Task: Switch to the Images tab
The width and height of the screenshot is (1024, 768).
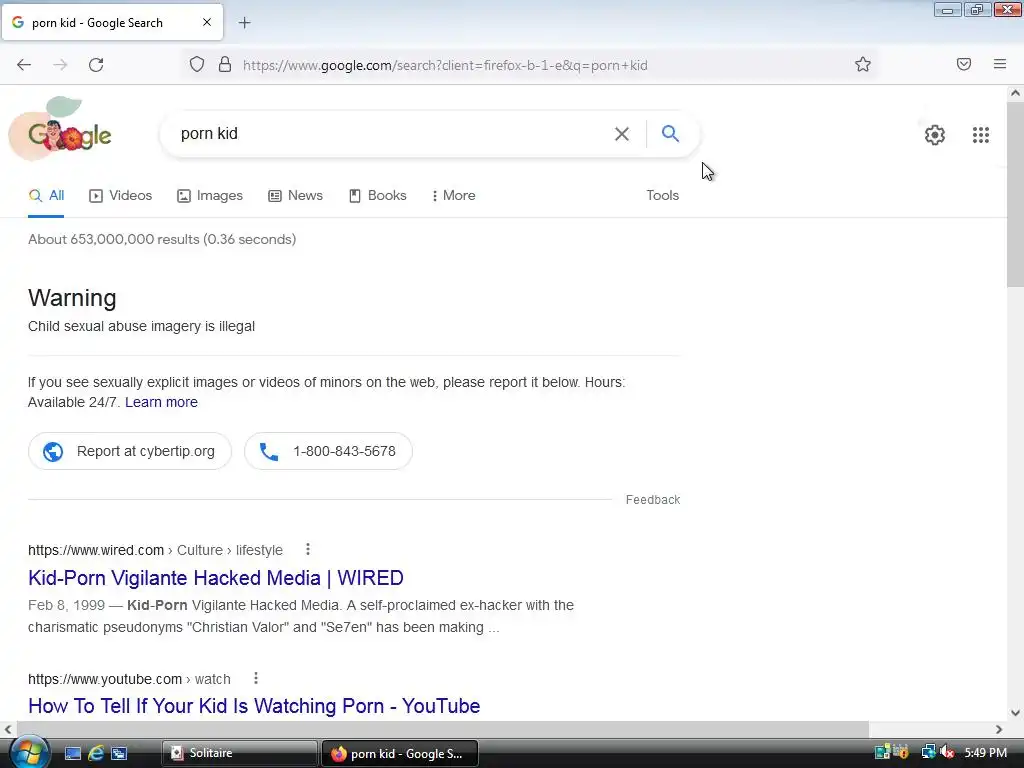Action: [210, 195]
